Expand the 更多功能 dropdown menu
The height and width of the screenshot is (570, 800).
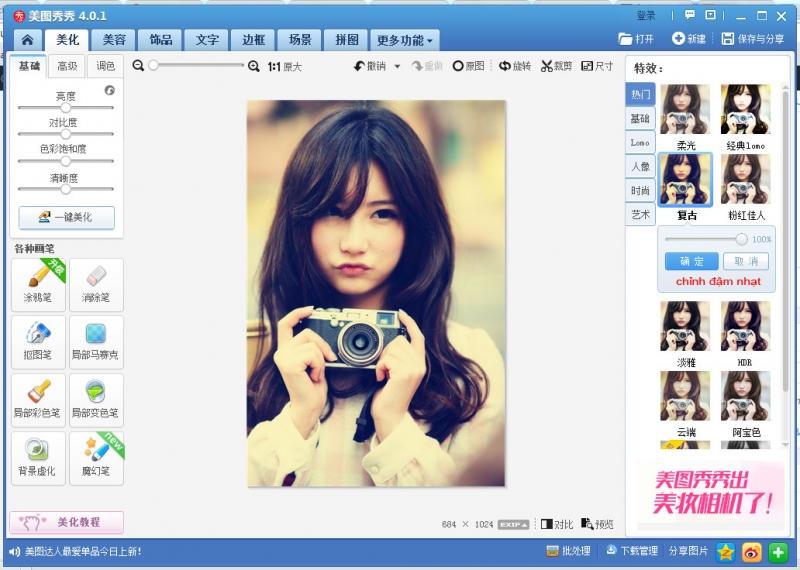[x=405, y=41]
